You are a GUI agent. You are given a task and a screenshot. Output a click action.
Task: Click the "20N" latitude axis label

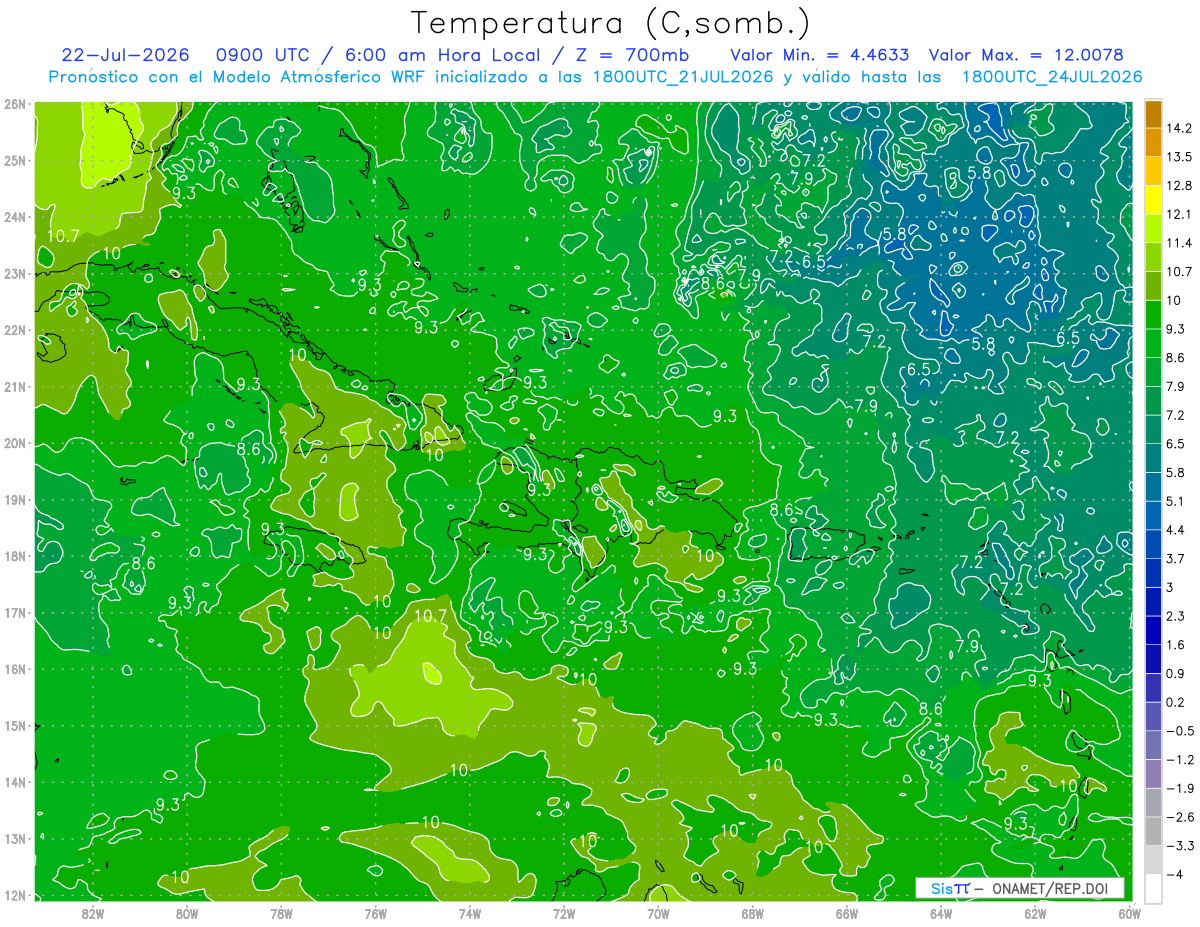[15, 443]
